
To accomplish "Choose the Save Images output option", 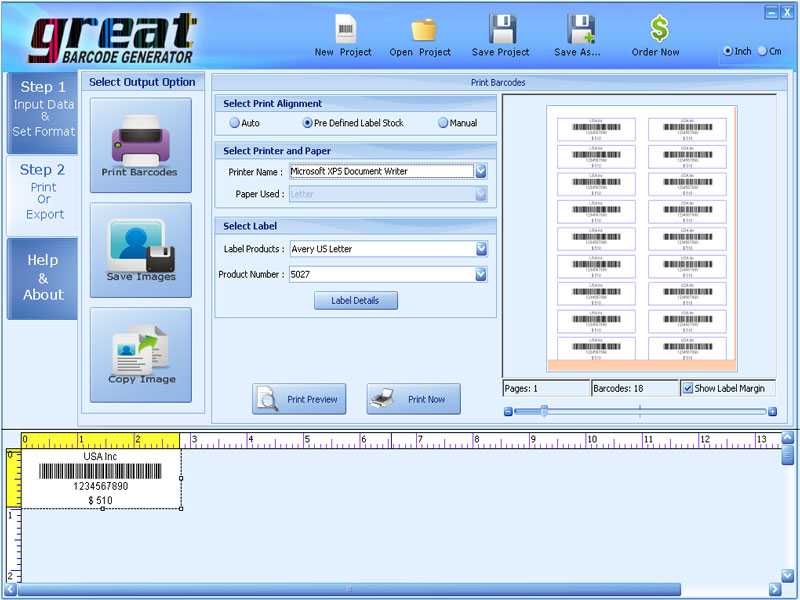I will click(140, 250).
